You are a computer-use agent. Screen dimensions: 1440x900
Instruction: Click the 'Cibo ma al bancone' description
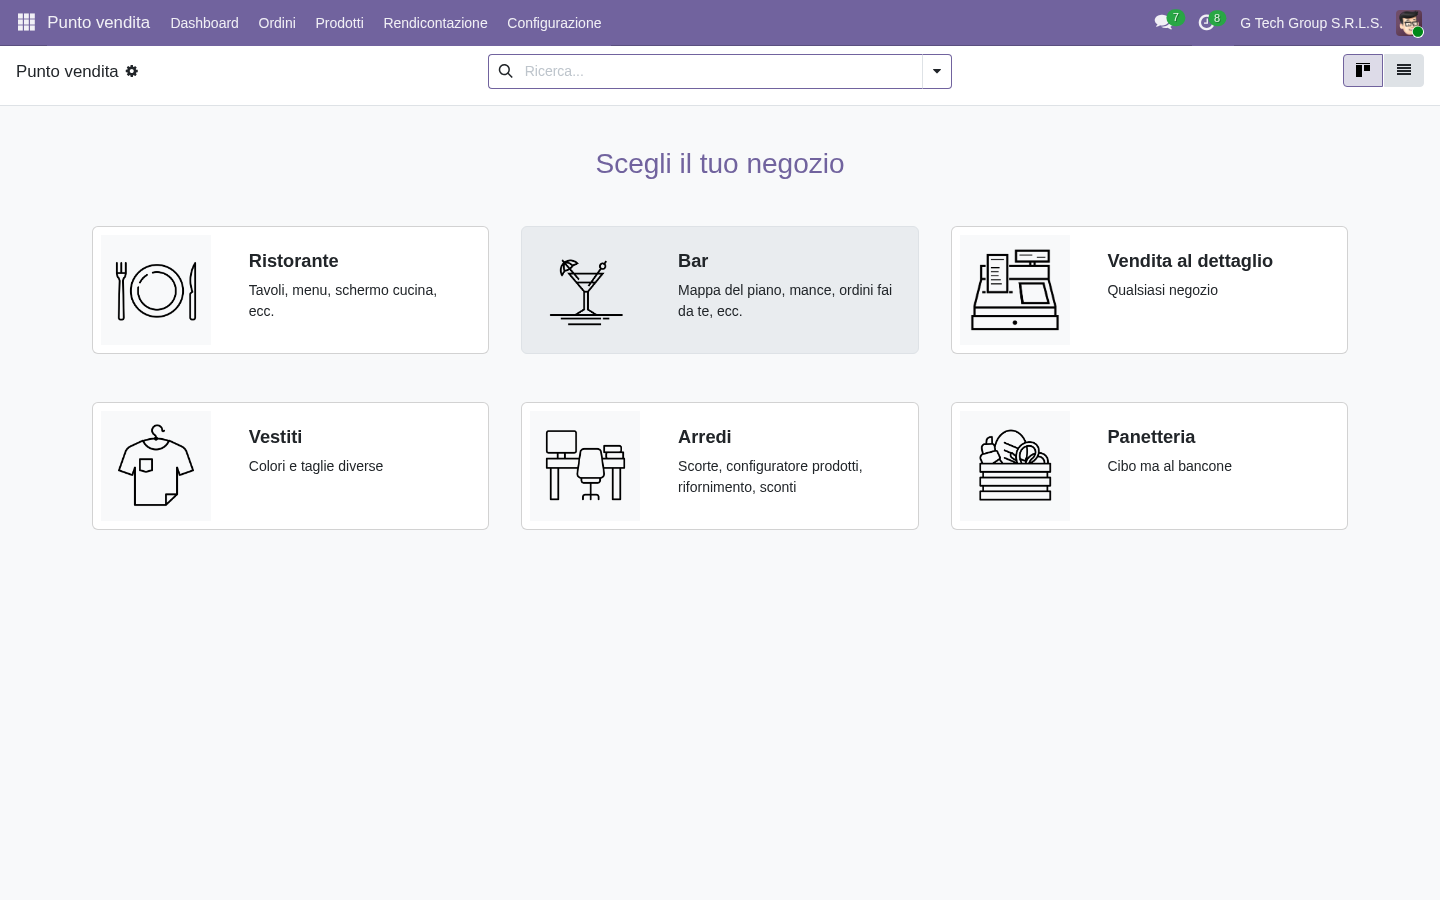[x=1169, y=466]
